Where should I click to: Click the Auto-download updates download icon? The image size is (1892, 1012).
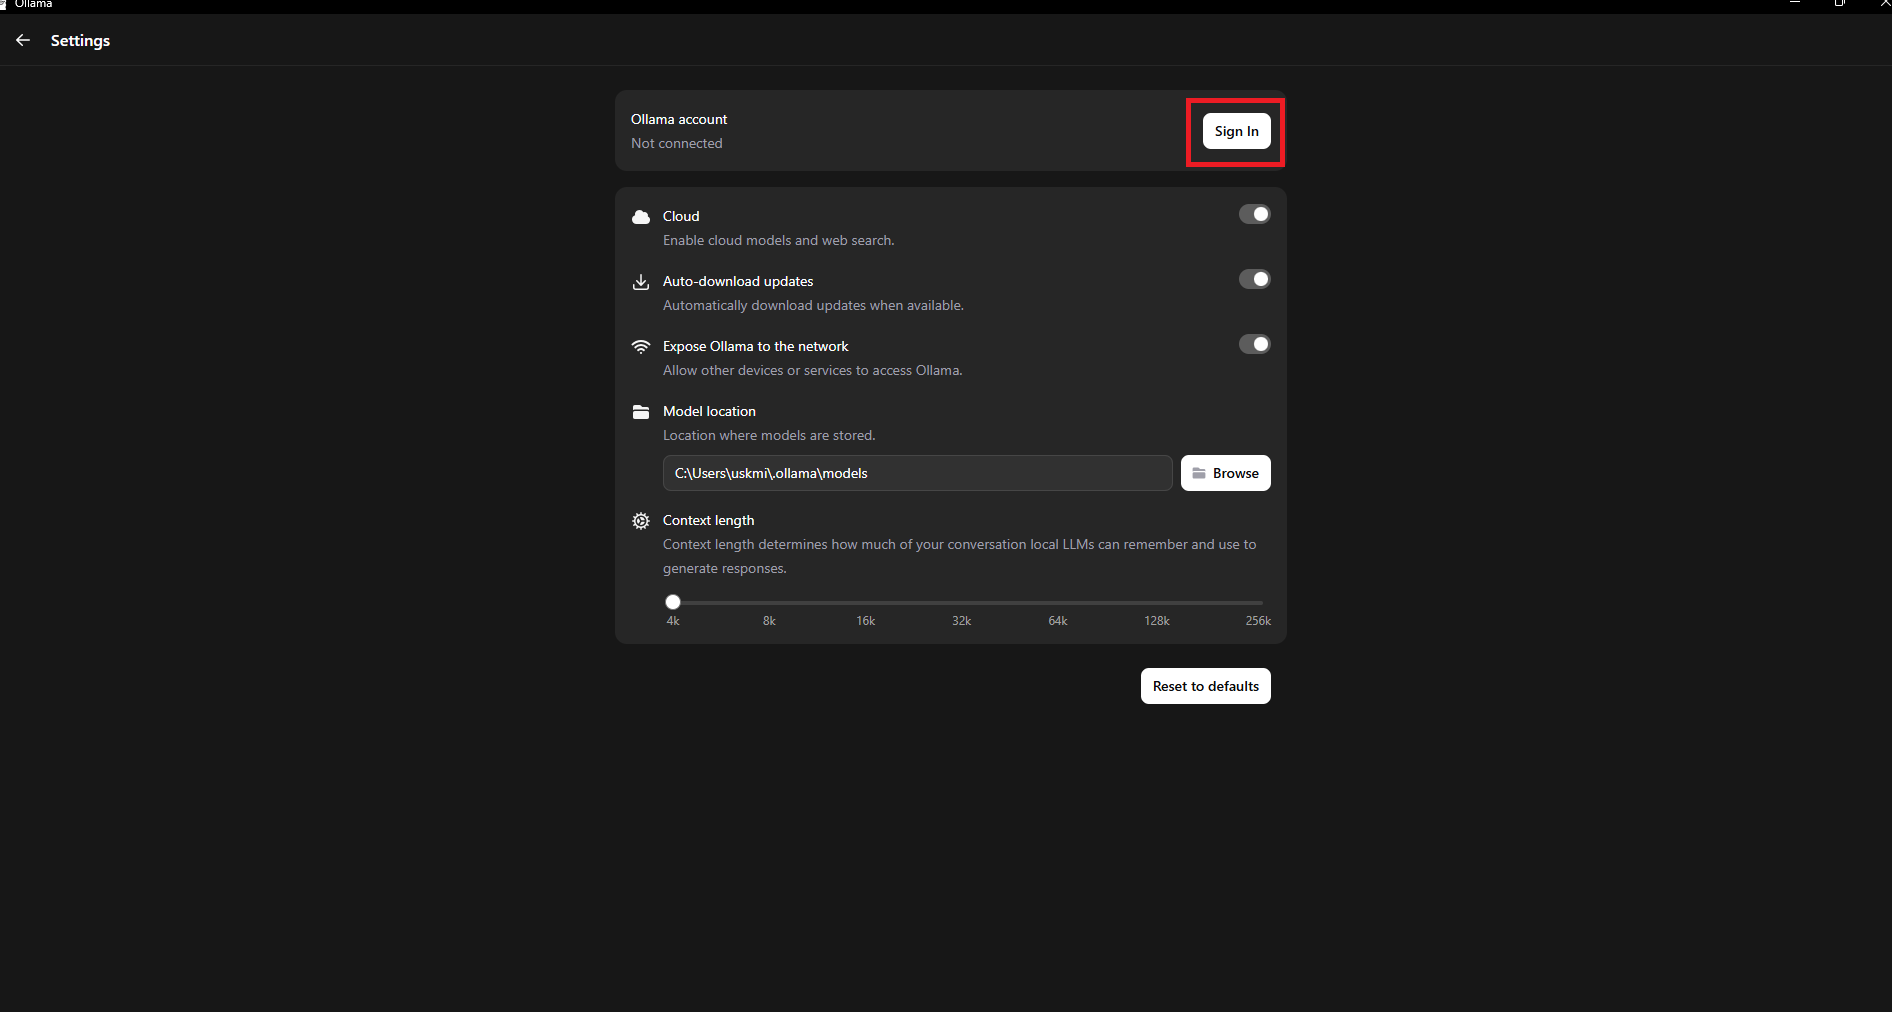(x=641, y=282)
